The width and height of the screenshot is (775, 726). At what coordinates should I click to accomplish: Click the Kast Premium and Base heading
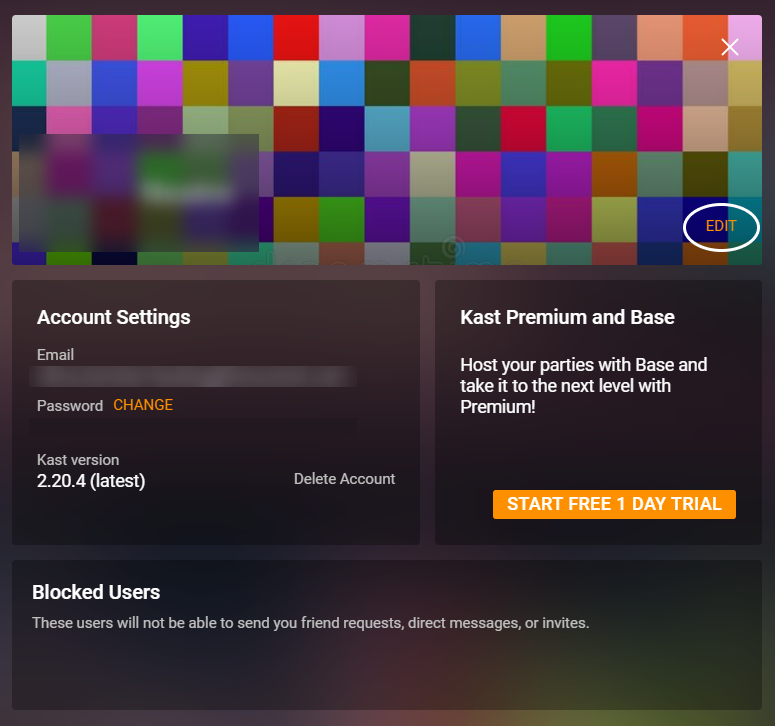567,317
